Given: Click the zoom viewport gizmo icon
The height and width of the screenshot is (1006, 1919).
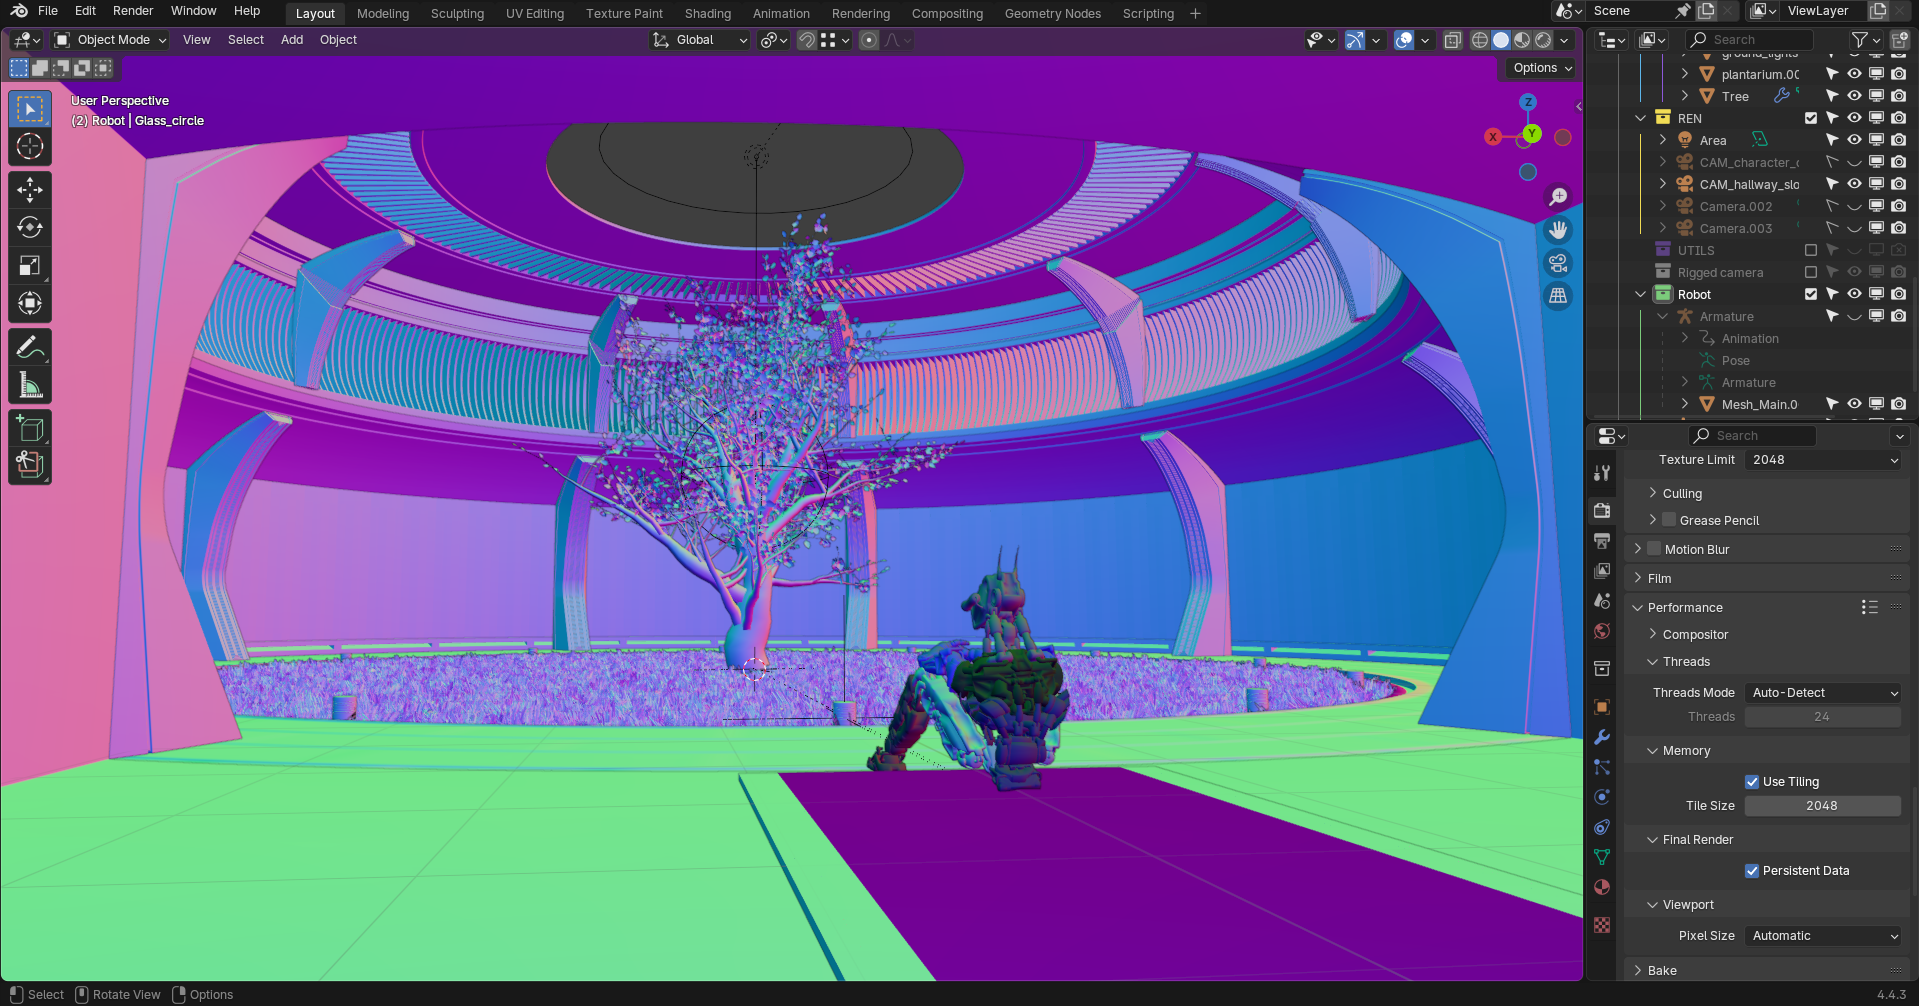Looking at the screenshot, I should [x=1558, y=197].
